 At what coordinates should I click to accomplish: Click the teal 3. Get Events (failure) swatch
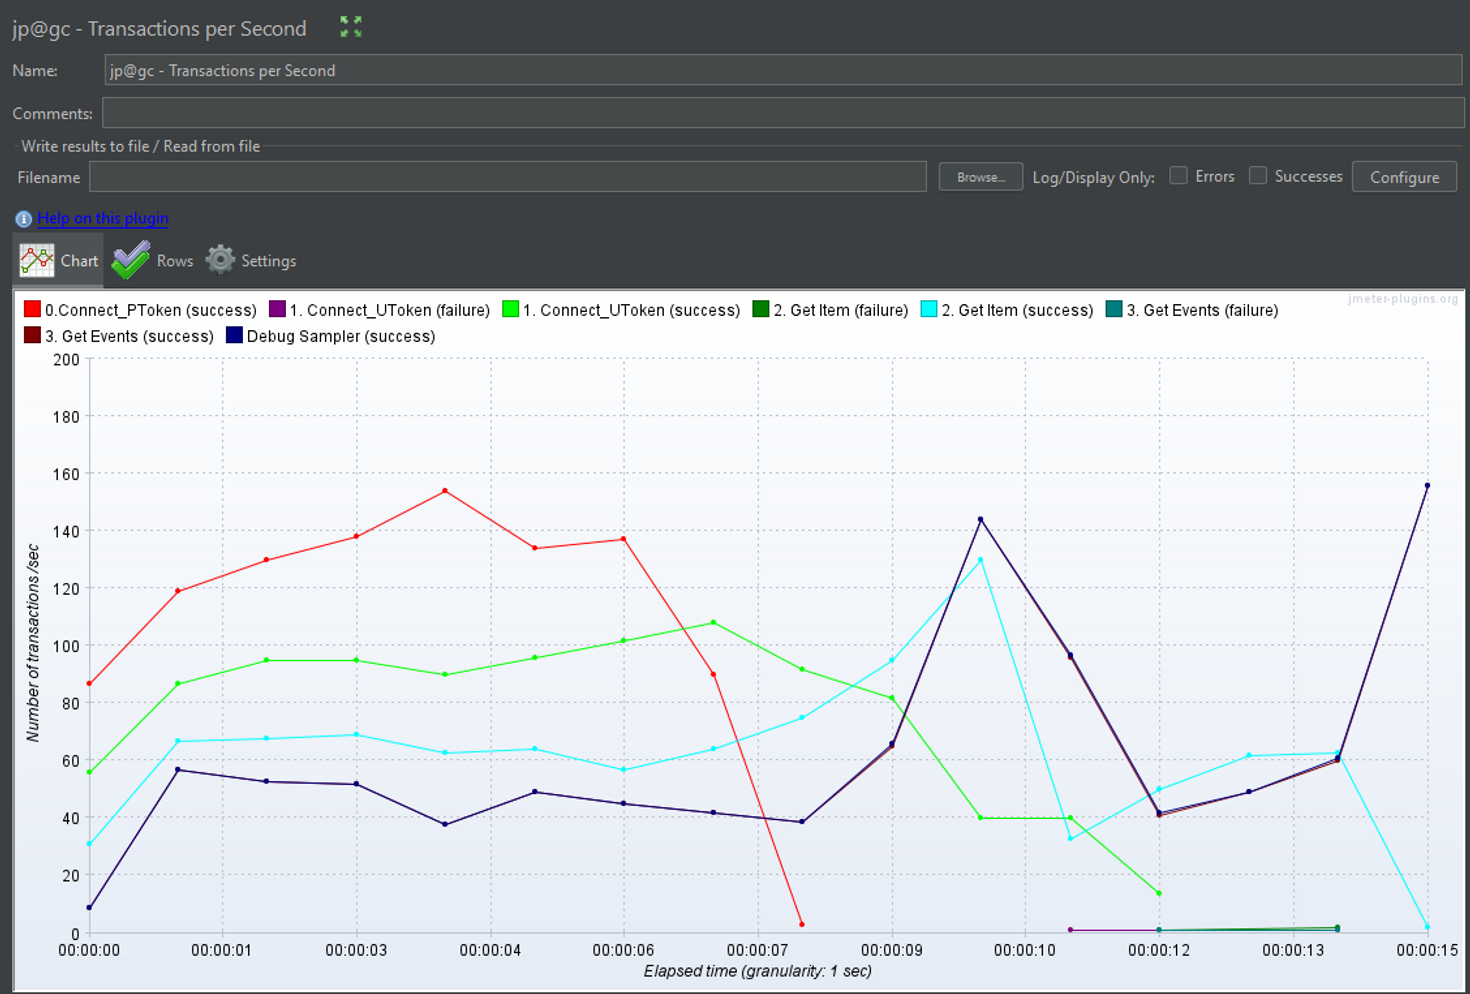coord(1114,309)
